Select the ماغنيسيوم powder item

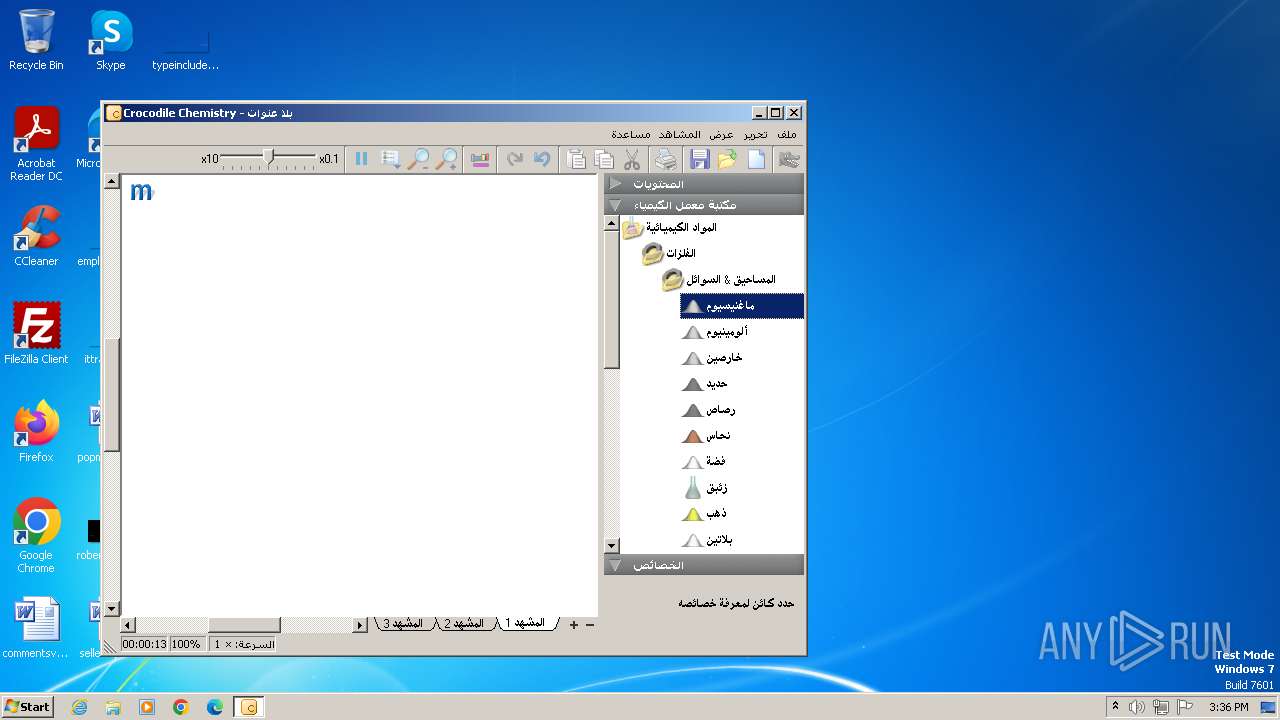(x=742, y=306)
